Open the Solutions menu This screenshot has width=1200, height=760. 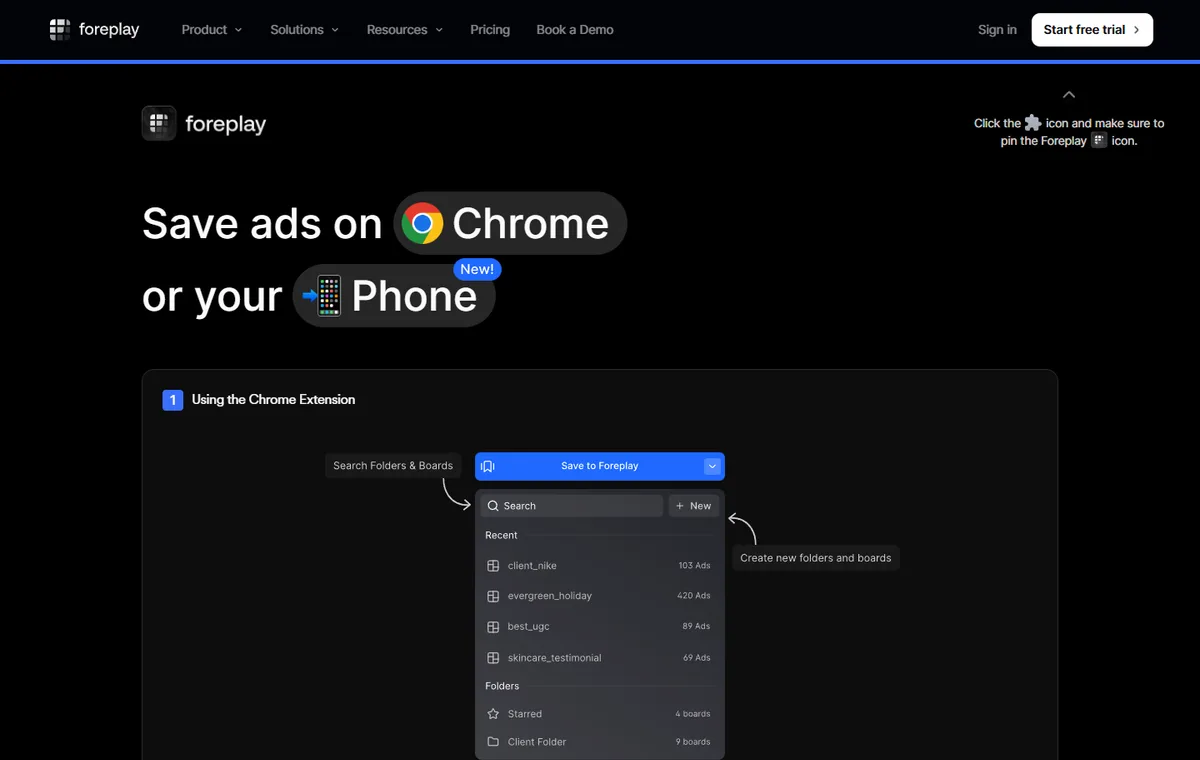304,30
